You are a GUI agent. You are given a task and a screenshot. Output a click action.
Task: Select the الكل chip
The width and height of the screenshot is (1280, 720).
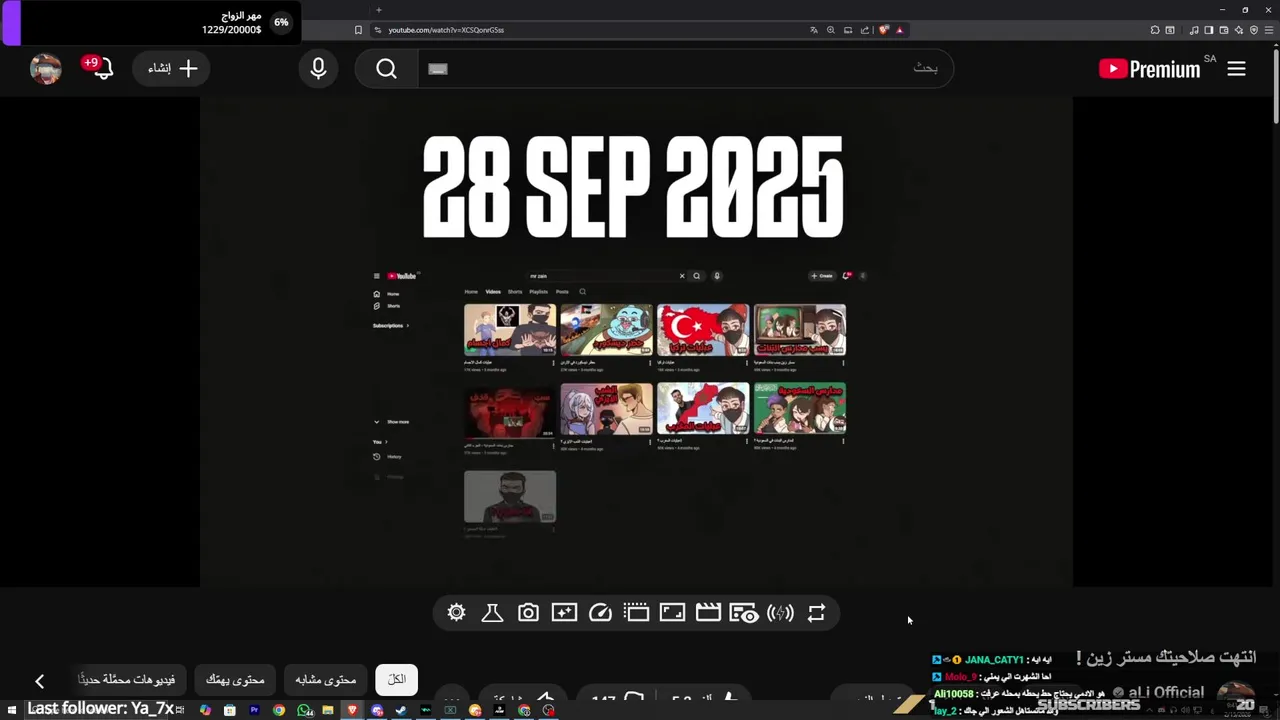pos(397,680)
